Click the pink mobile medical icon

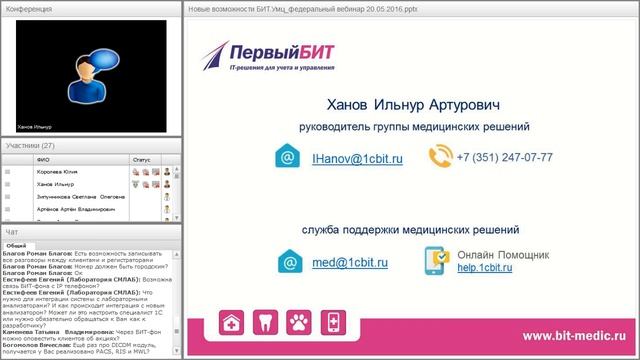tap(333, 322)
